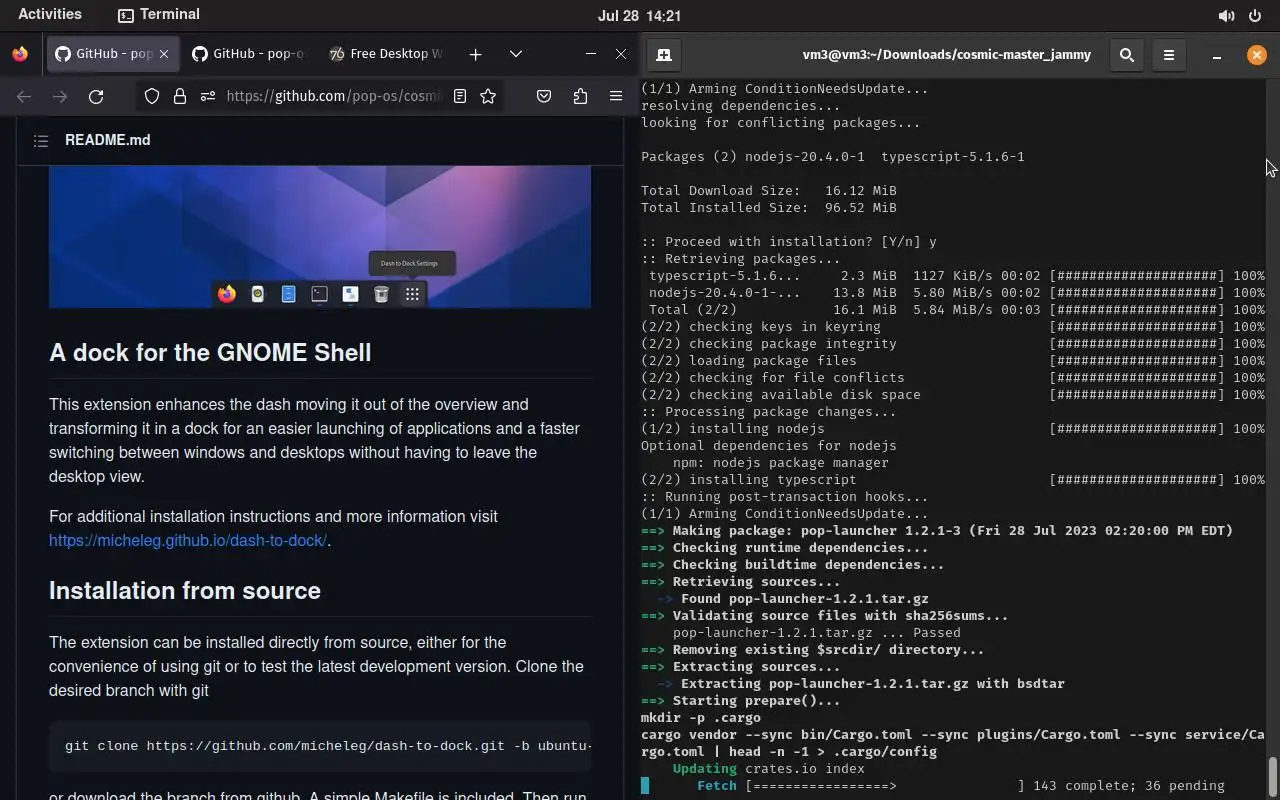This screenshot has width=1280, height=800.
Task: Open new terminal tab icon
Action: coord(664,55)
